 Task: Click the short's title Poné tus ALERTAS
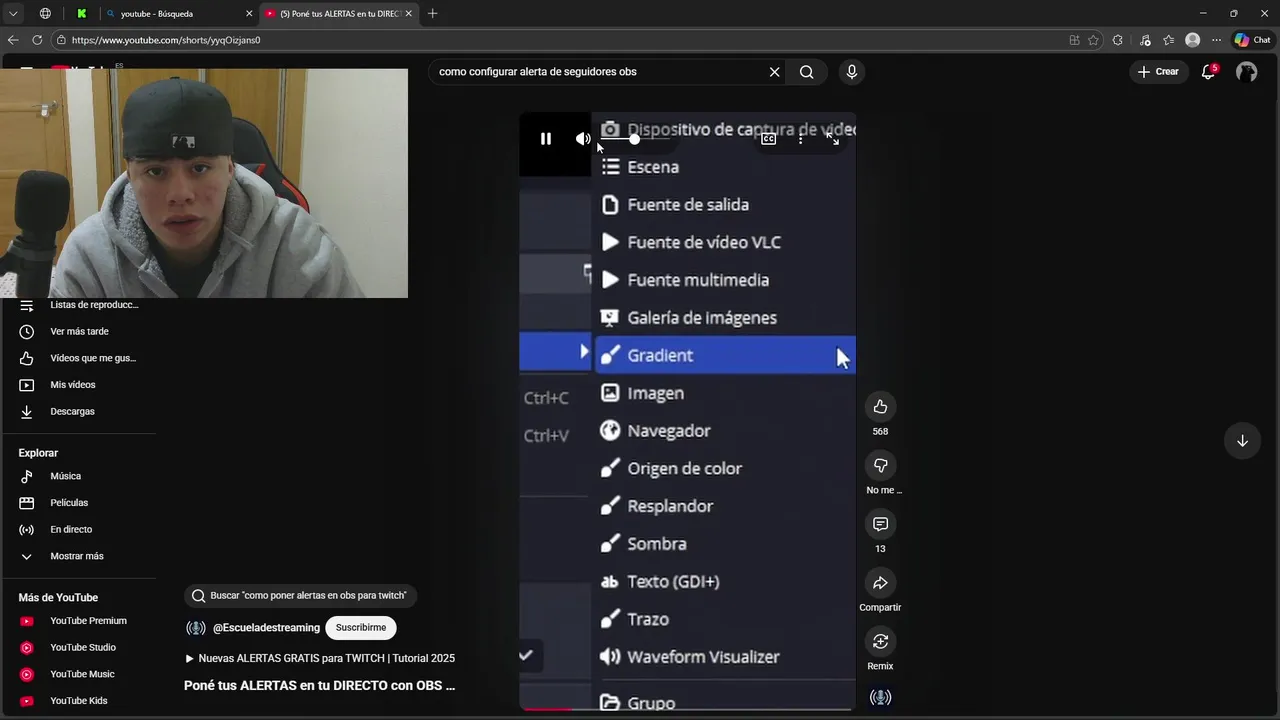click(x=319, y=686)
